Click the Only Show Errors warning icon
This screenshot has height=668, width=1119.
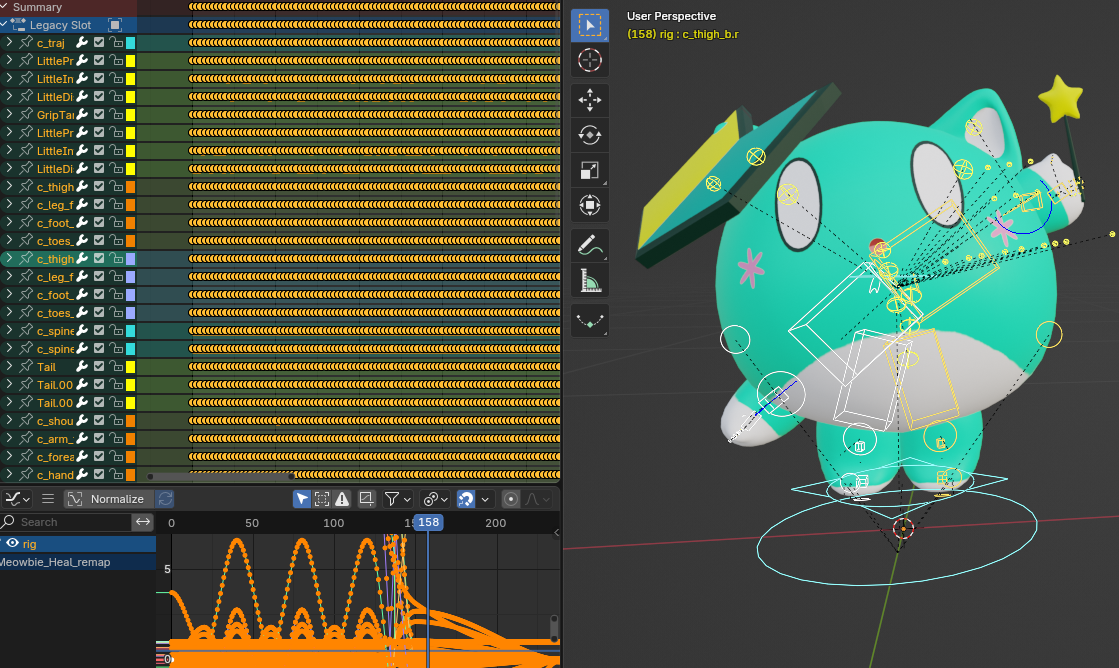[x=343, y=499]
